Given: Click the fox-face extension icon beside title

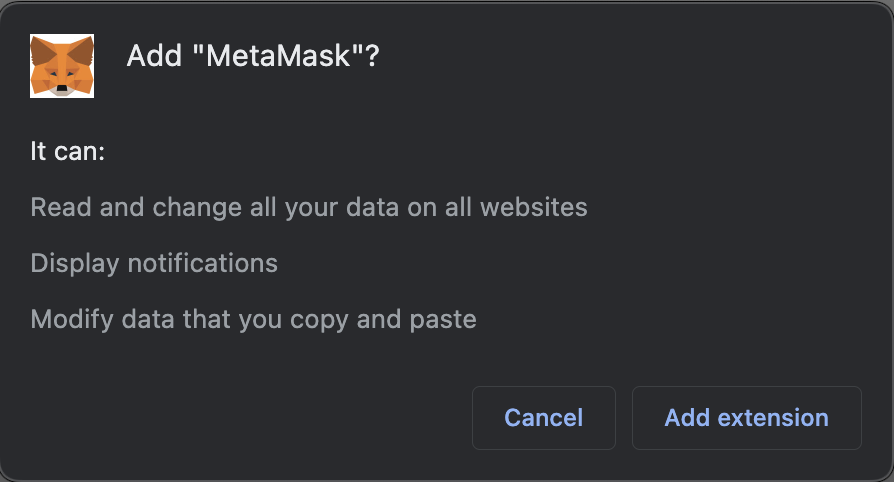Looking at the screenshot, I should tap(62, 66).
